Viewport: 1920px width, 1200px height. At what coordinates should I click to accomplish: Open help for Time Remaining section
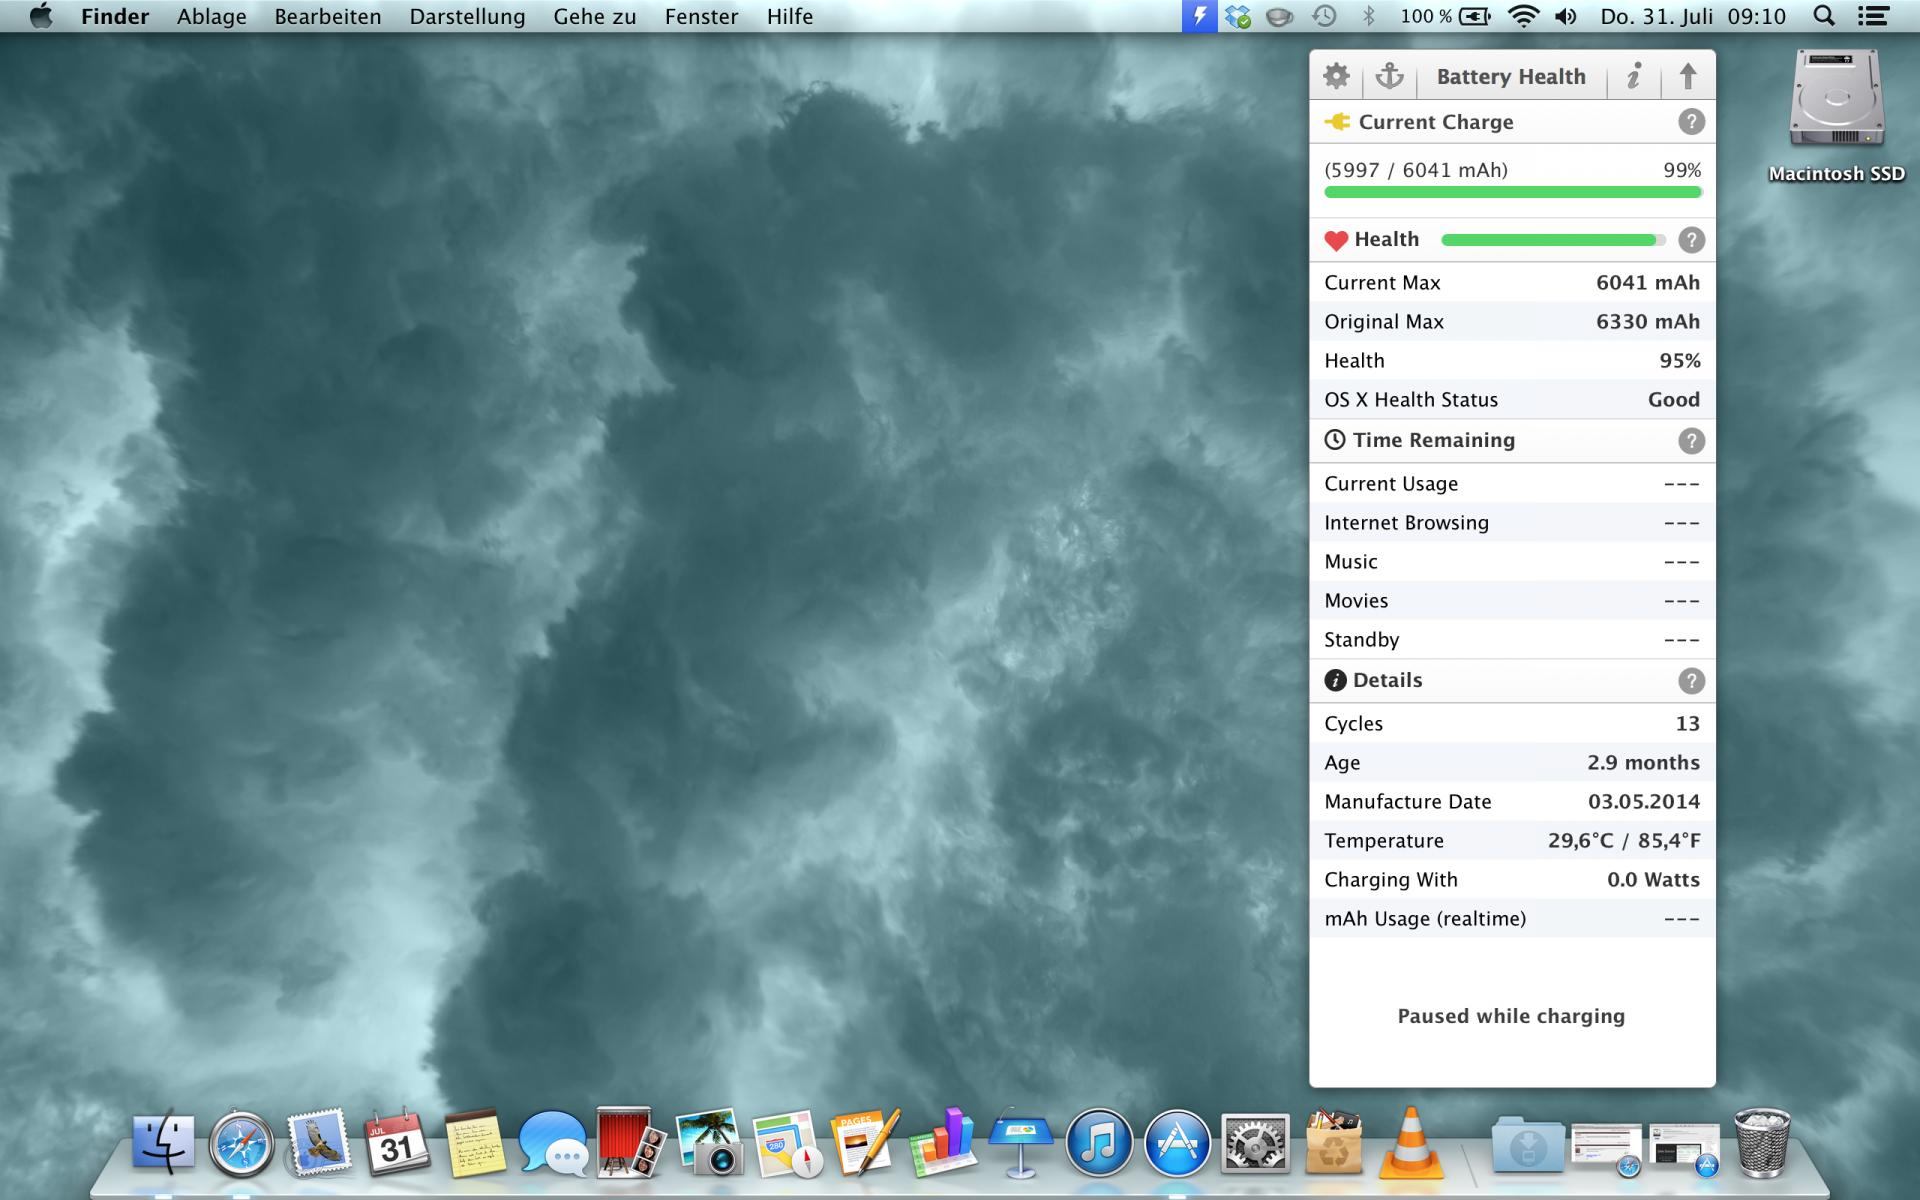pos(1690,441)
